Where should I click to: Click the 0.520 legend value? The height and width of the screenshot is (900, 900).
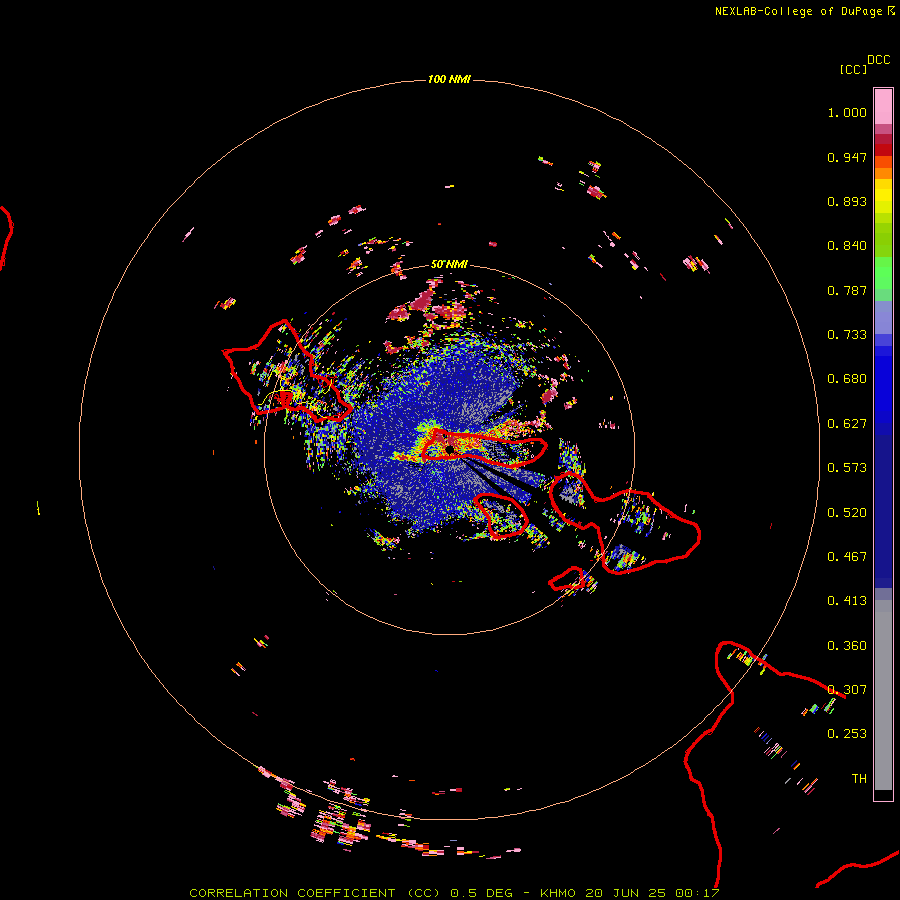click(847, 513)
